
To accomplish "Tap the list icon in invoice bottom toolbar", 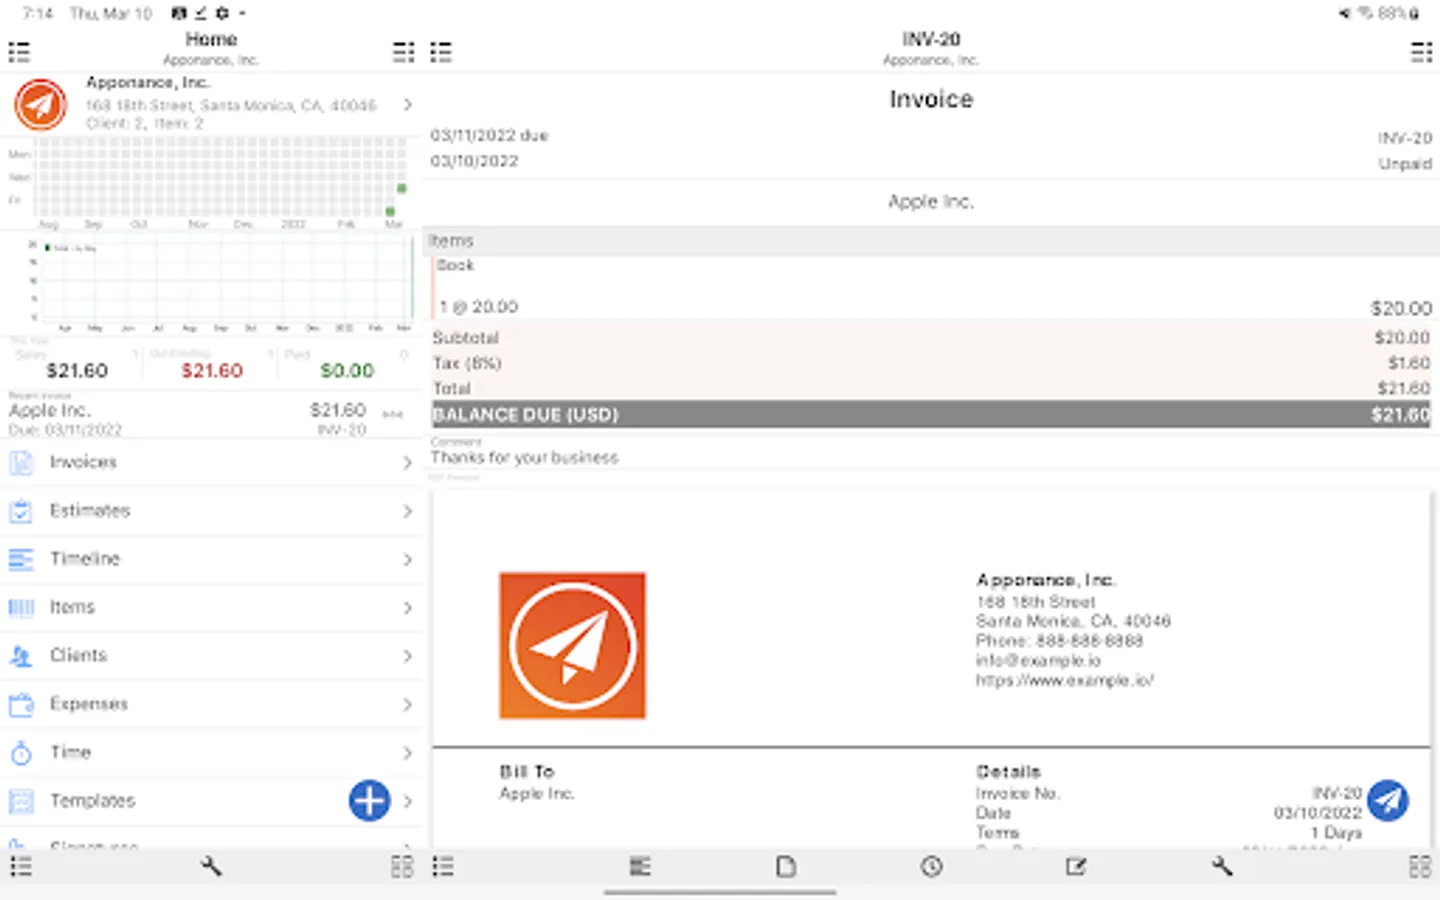I will [443, 866].
